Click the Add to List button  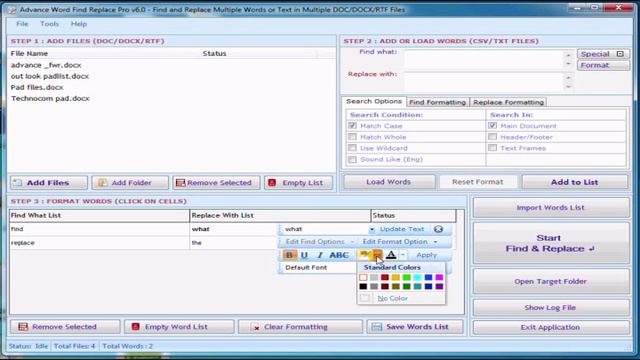click(574, 182)
